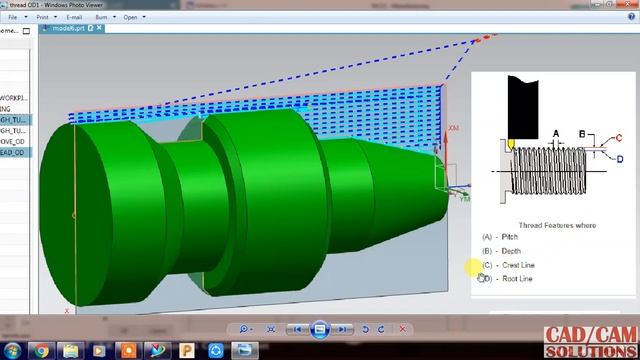Expand the Print dropdown arrow
The height and width of the screenshot is (360, 640).
[56, 17]
